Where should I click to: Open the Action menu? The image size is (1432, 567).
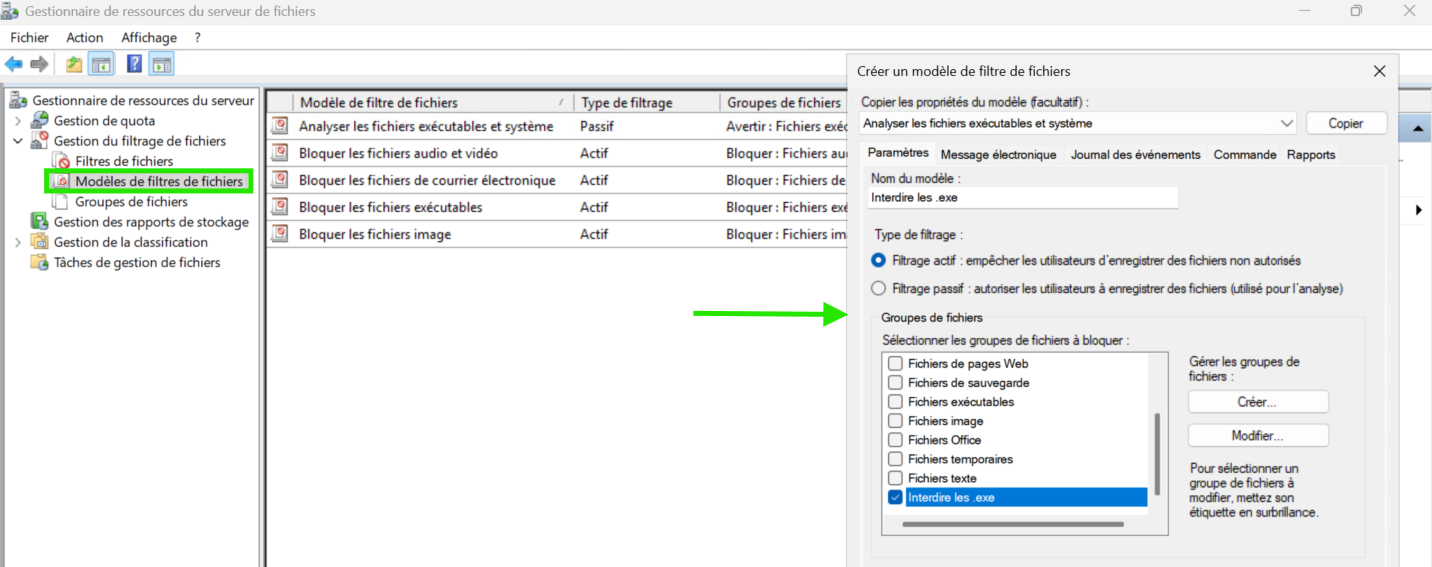(85, 37)
